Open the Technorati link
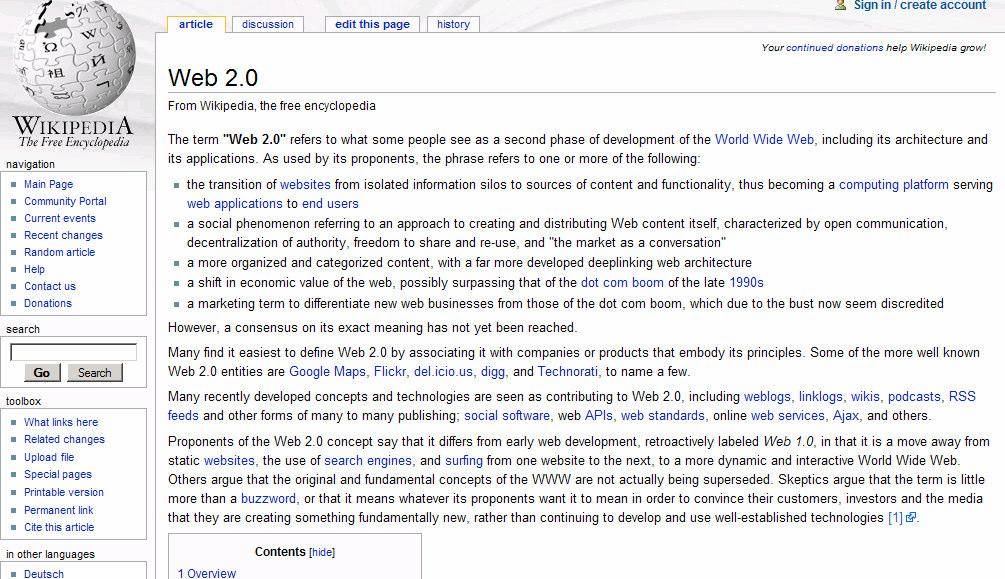The image size is (1005, 579). (567, 371)
